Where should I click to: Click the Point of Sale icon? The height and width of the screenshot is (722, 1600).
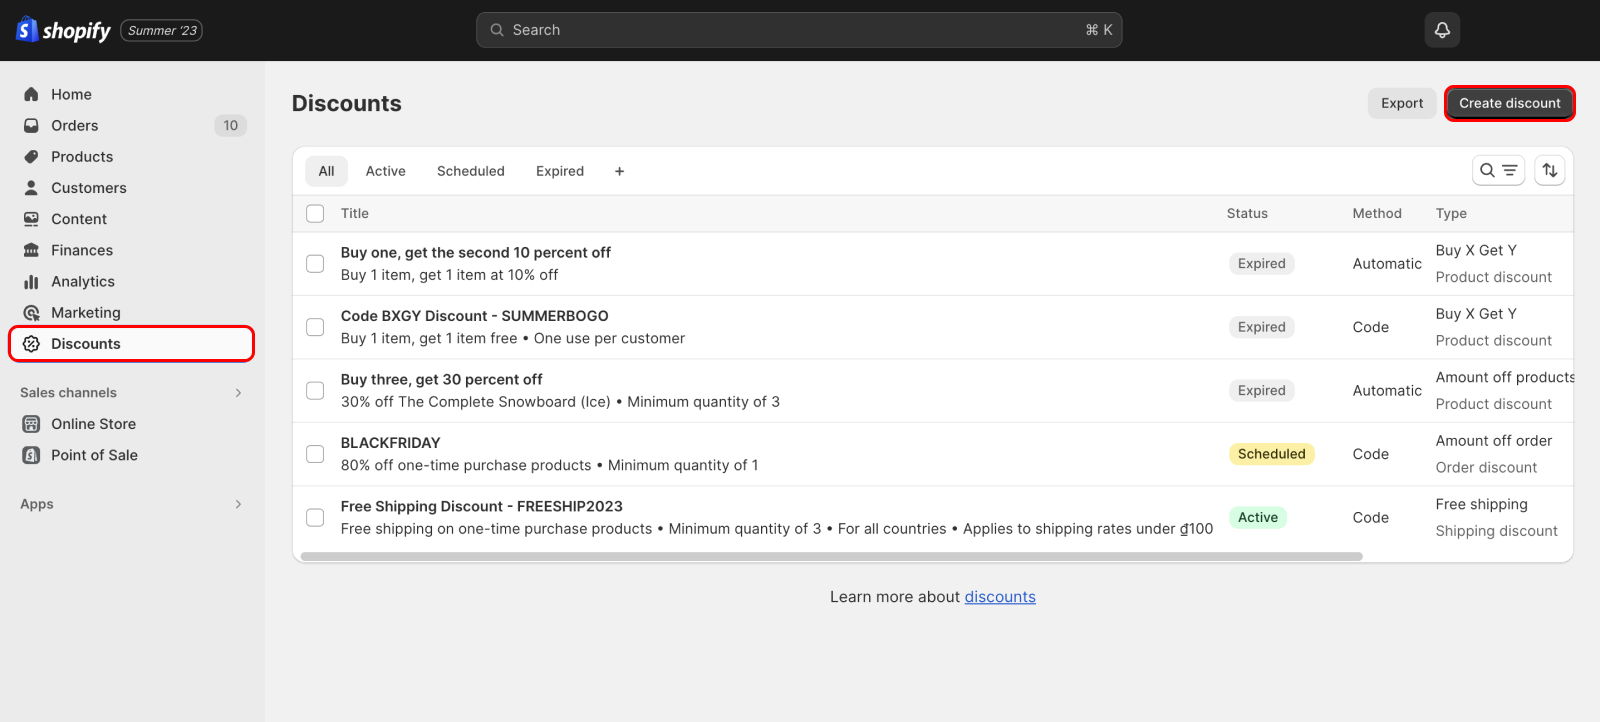pyautogui.click(x=31, y=454)
